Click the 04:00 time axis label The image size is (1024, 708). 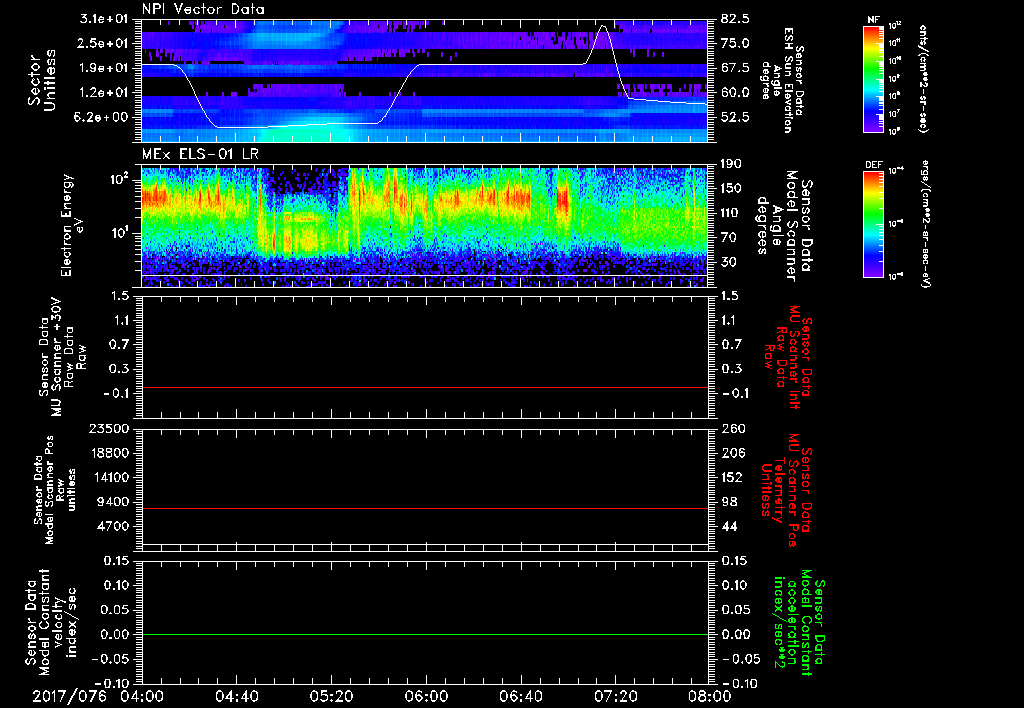[142, 697]
